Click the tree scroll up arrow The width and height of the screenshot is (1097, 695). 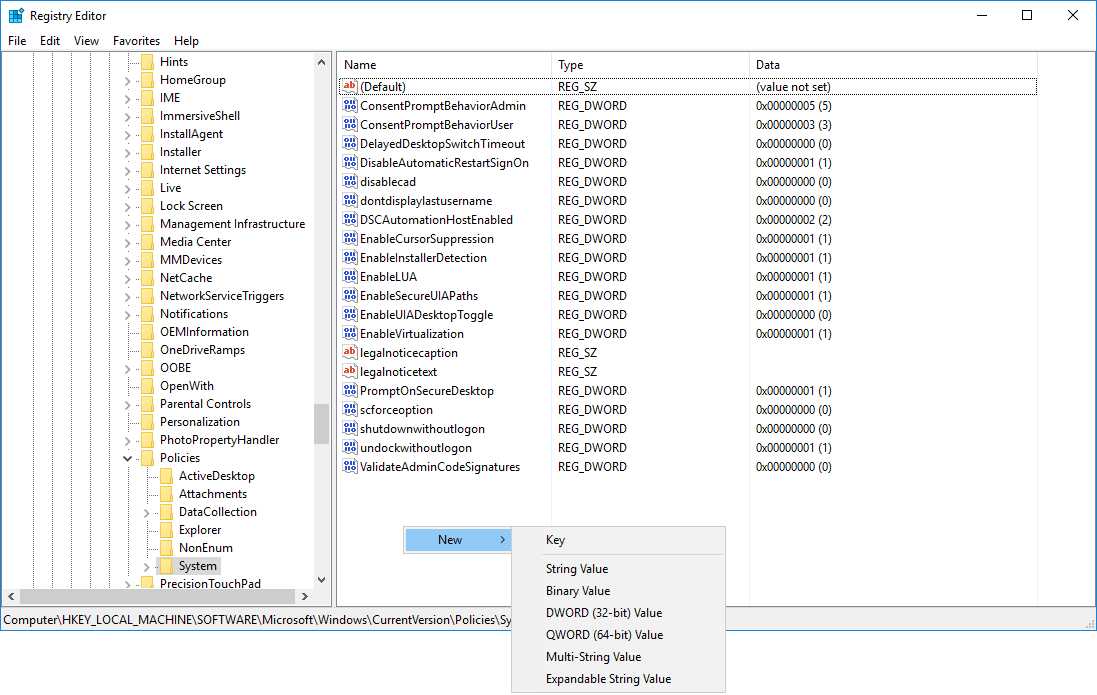click(321, 62)
